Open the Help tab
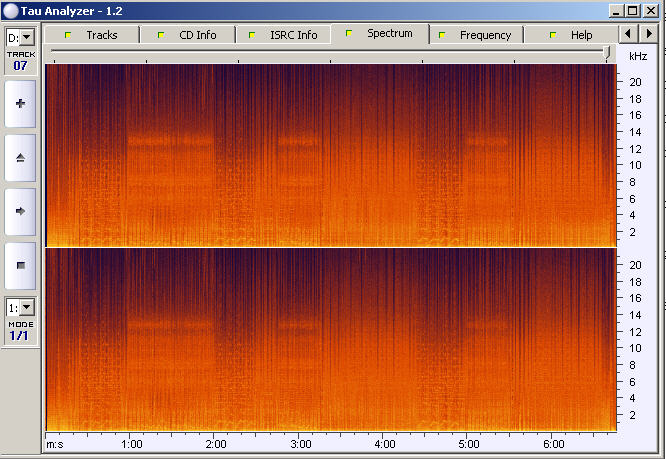The height and width of the screenshot is (459, 666). pyautogui.click(x=571, y=35)
